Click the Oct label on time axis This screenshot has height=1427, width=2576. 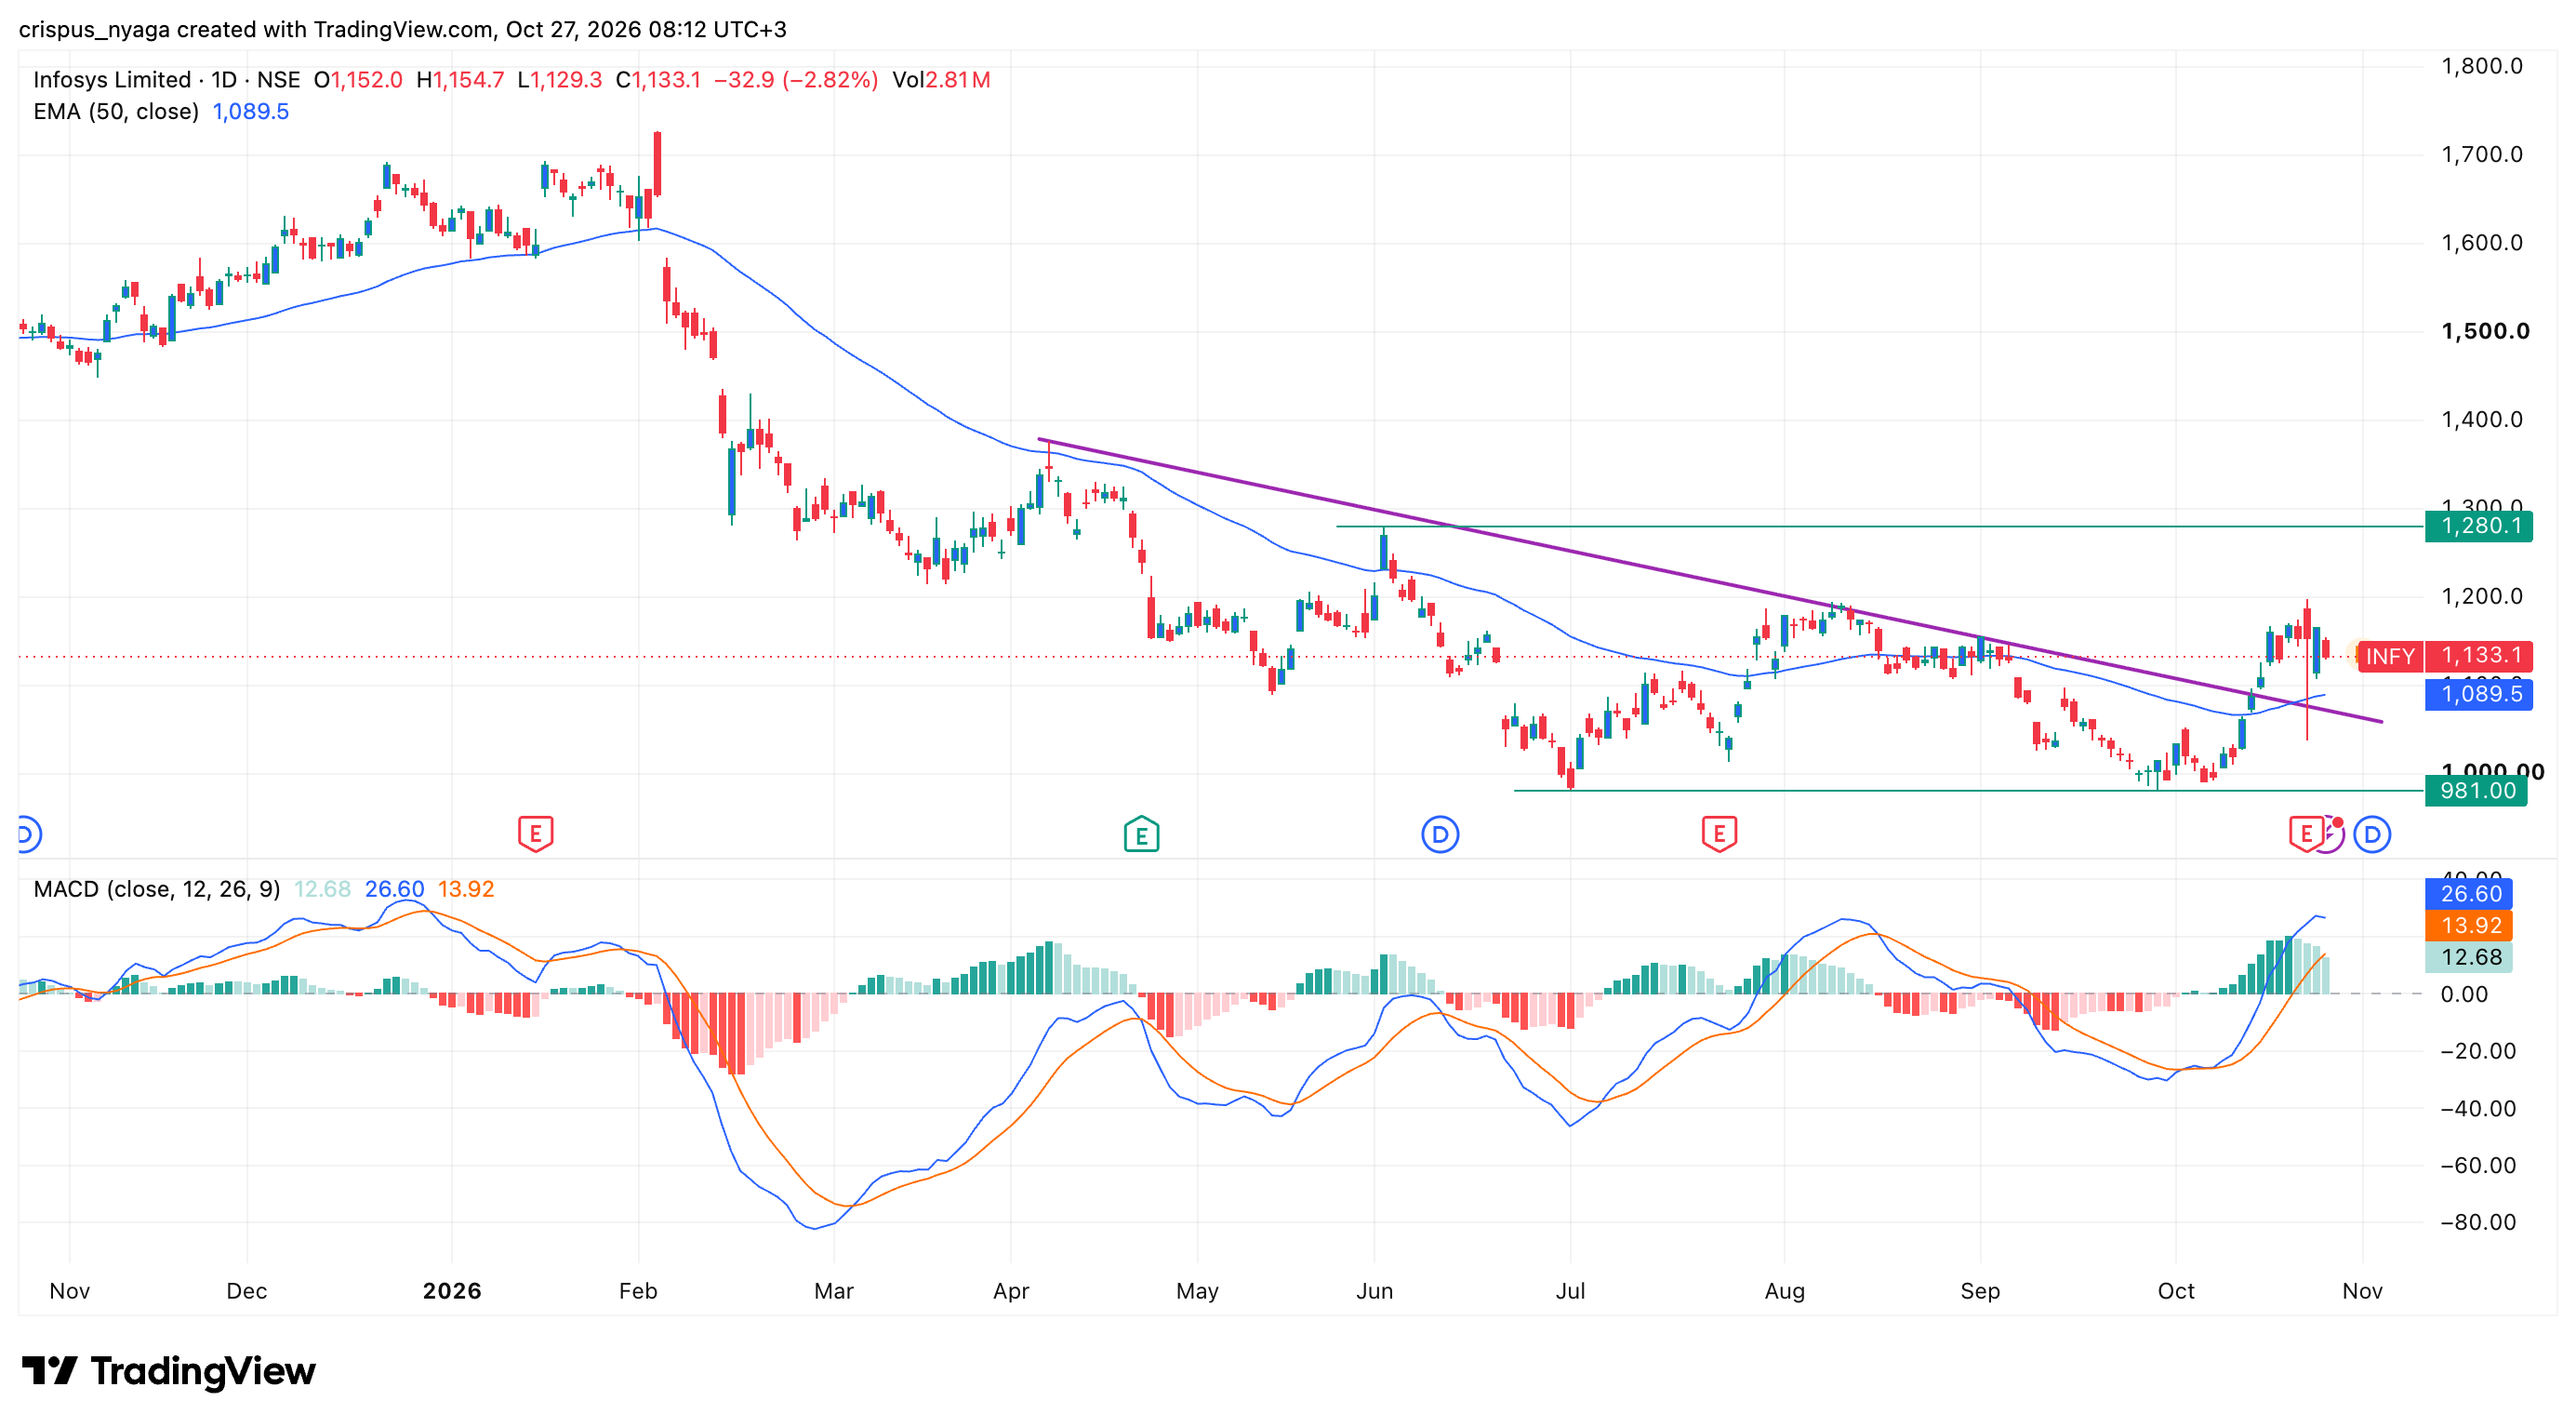[2176, 1291]
